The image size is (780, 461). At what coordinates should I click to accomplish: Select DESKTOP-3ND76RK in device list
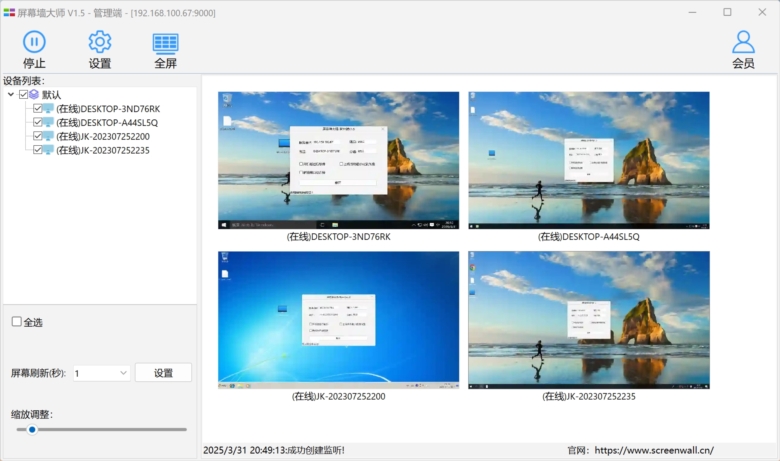click(108, 108)
